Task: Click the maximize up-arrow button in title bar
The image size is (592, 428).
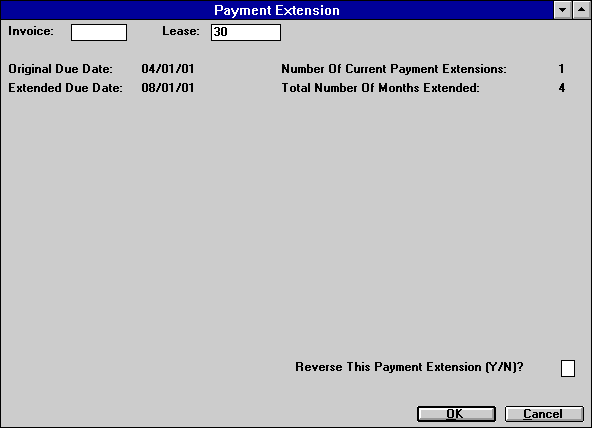Action: 582,10
